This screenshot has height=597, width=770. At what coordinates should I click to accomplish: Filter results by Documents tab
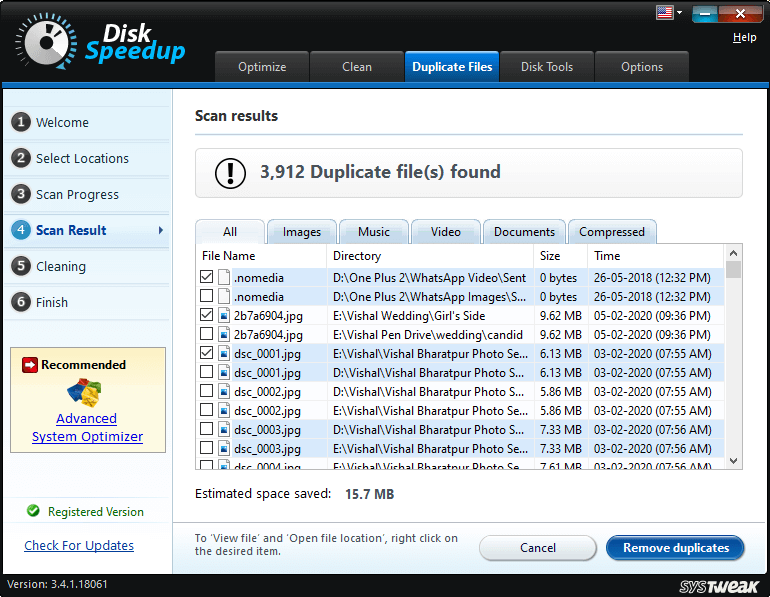(x=524, y=232)
